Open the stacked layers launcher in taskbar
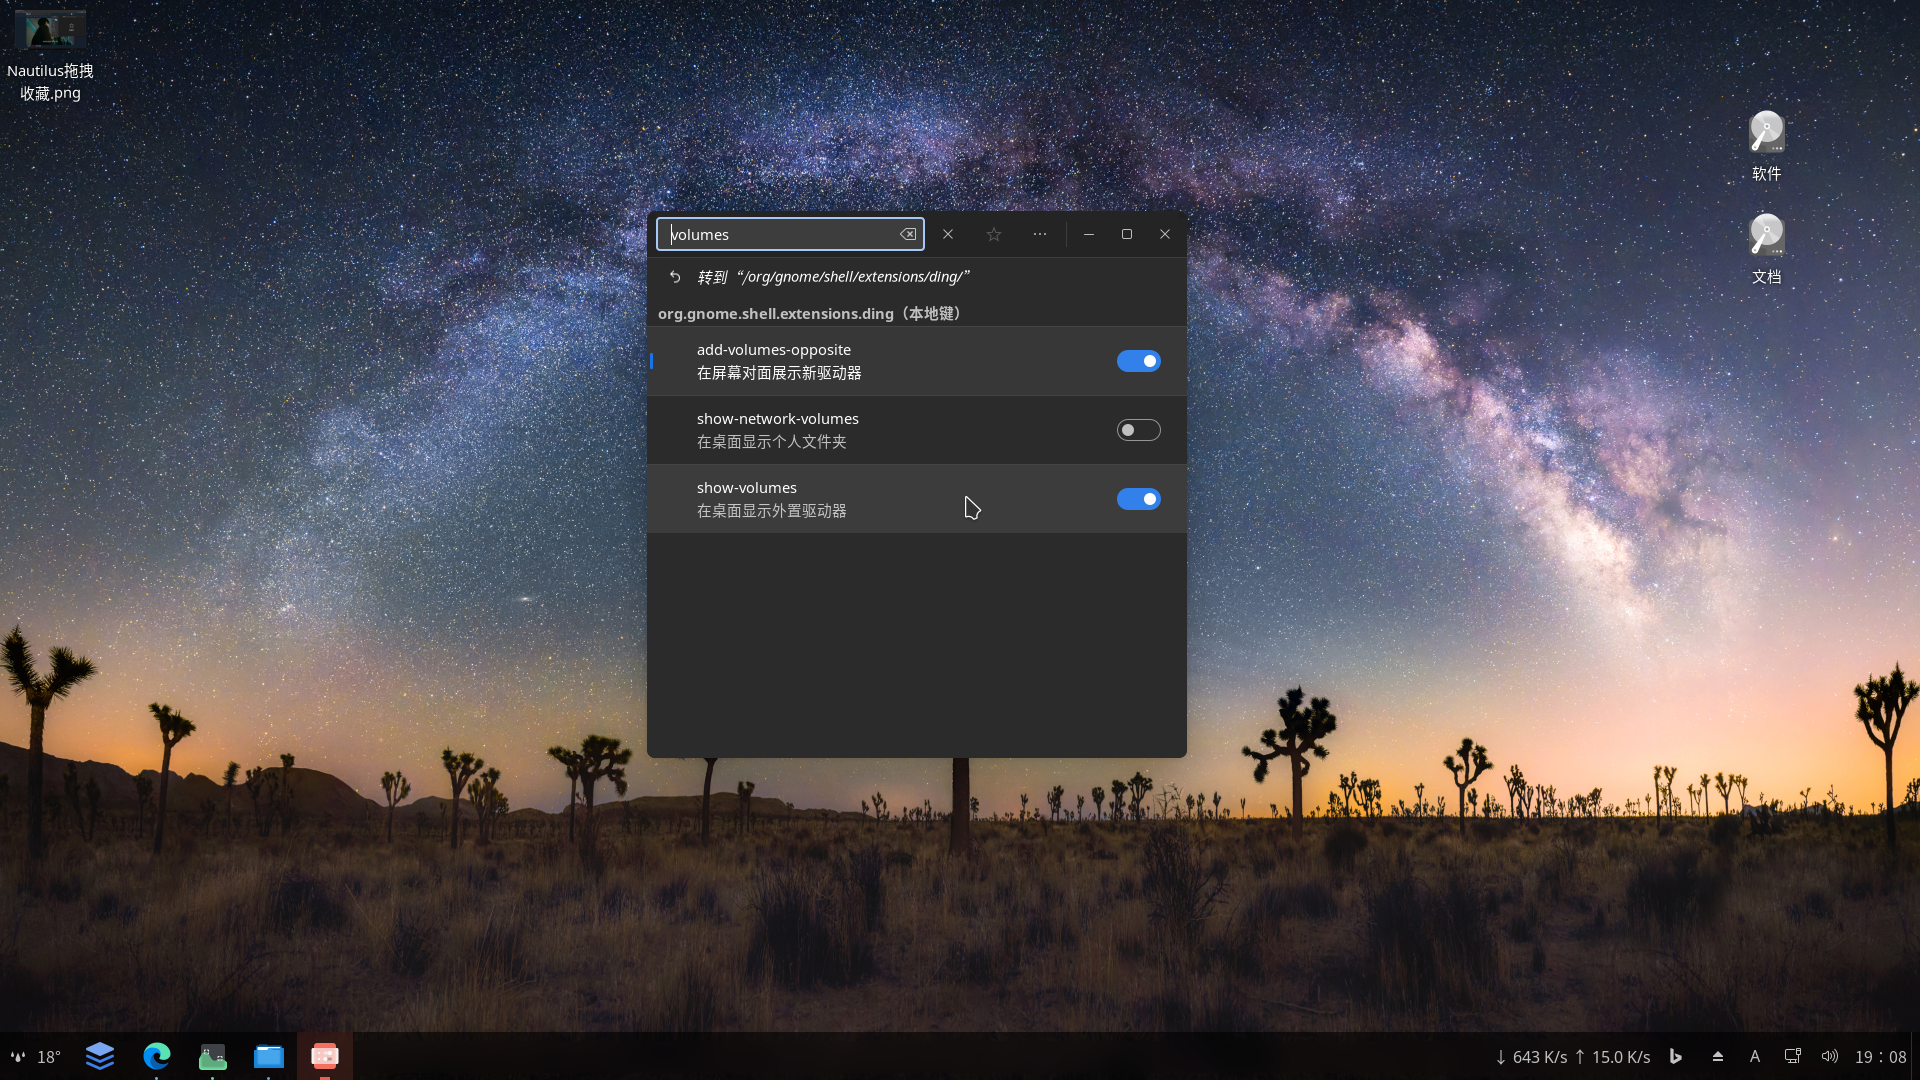The image size is (1920, 1080). pyautogui.click(x=100, y=1056)
